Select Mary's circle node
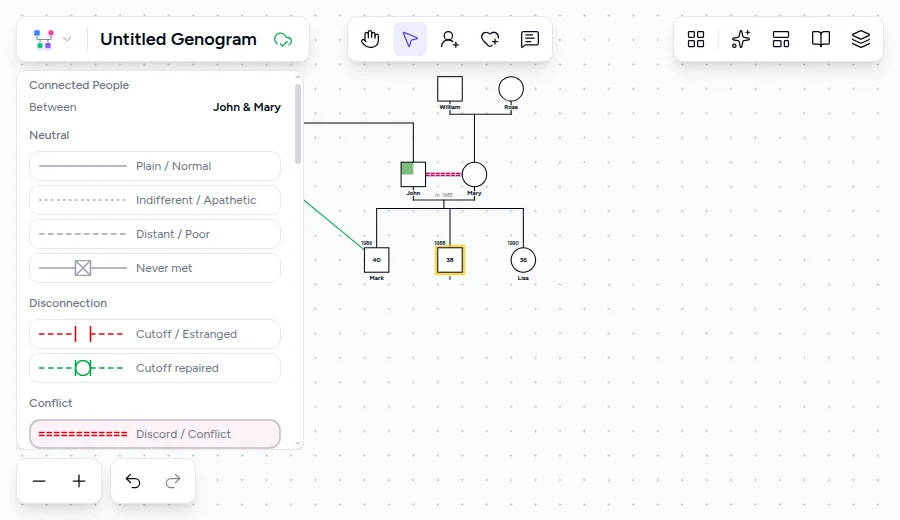Image resolution: width=900 pixels, height=520 pixels. 474,174
